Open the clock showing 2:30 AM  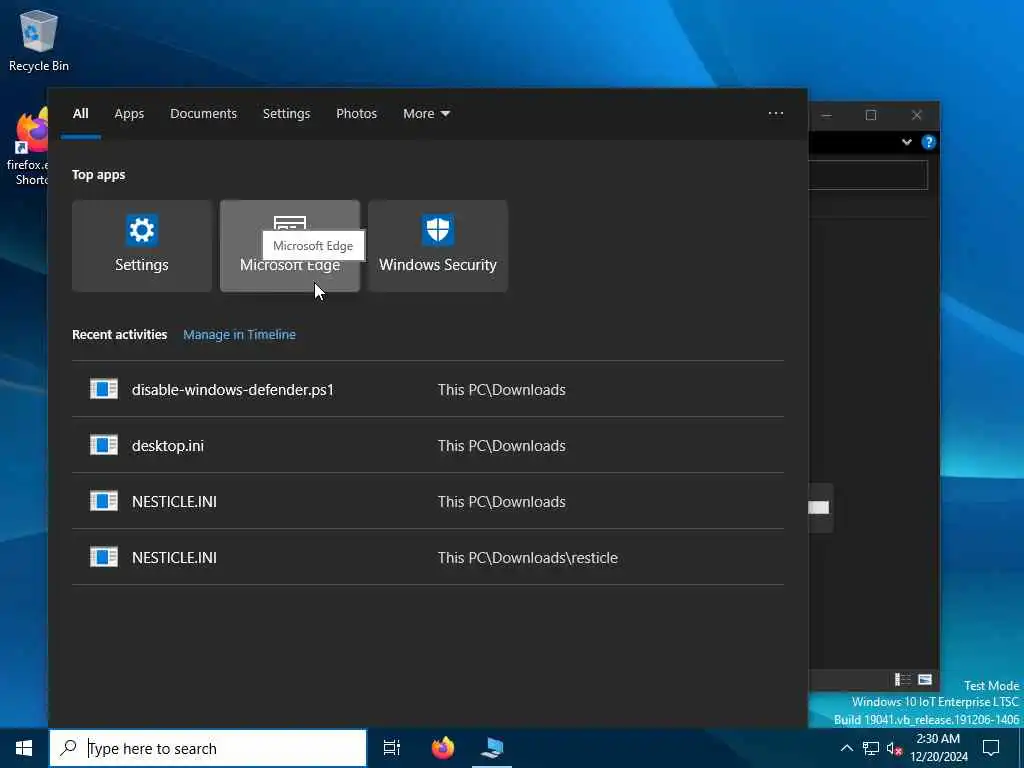click(x=938, y=748)
